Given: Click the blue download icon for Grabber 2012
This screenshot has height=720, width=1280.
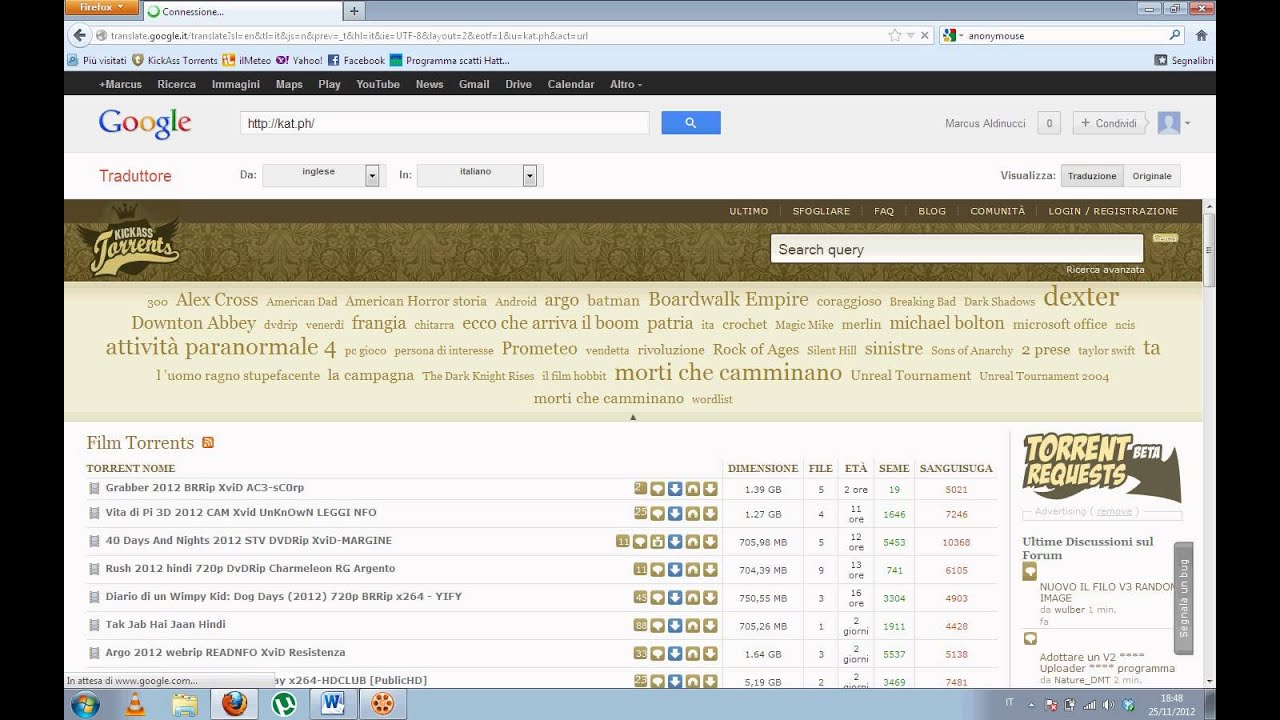Looking at the screenshot, I should 675,489.
